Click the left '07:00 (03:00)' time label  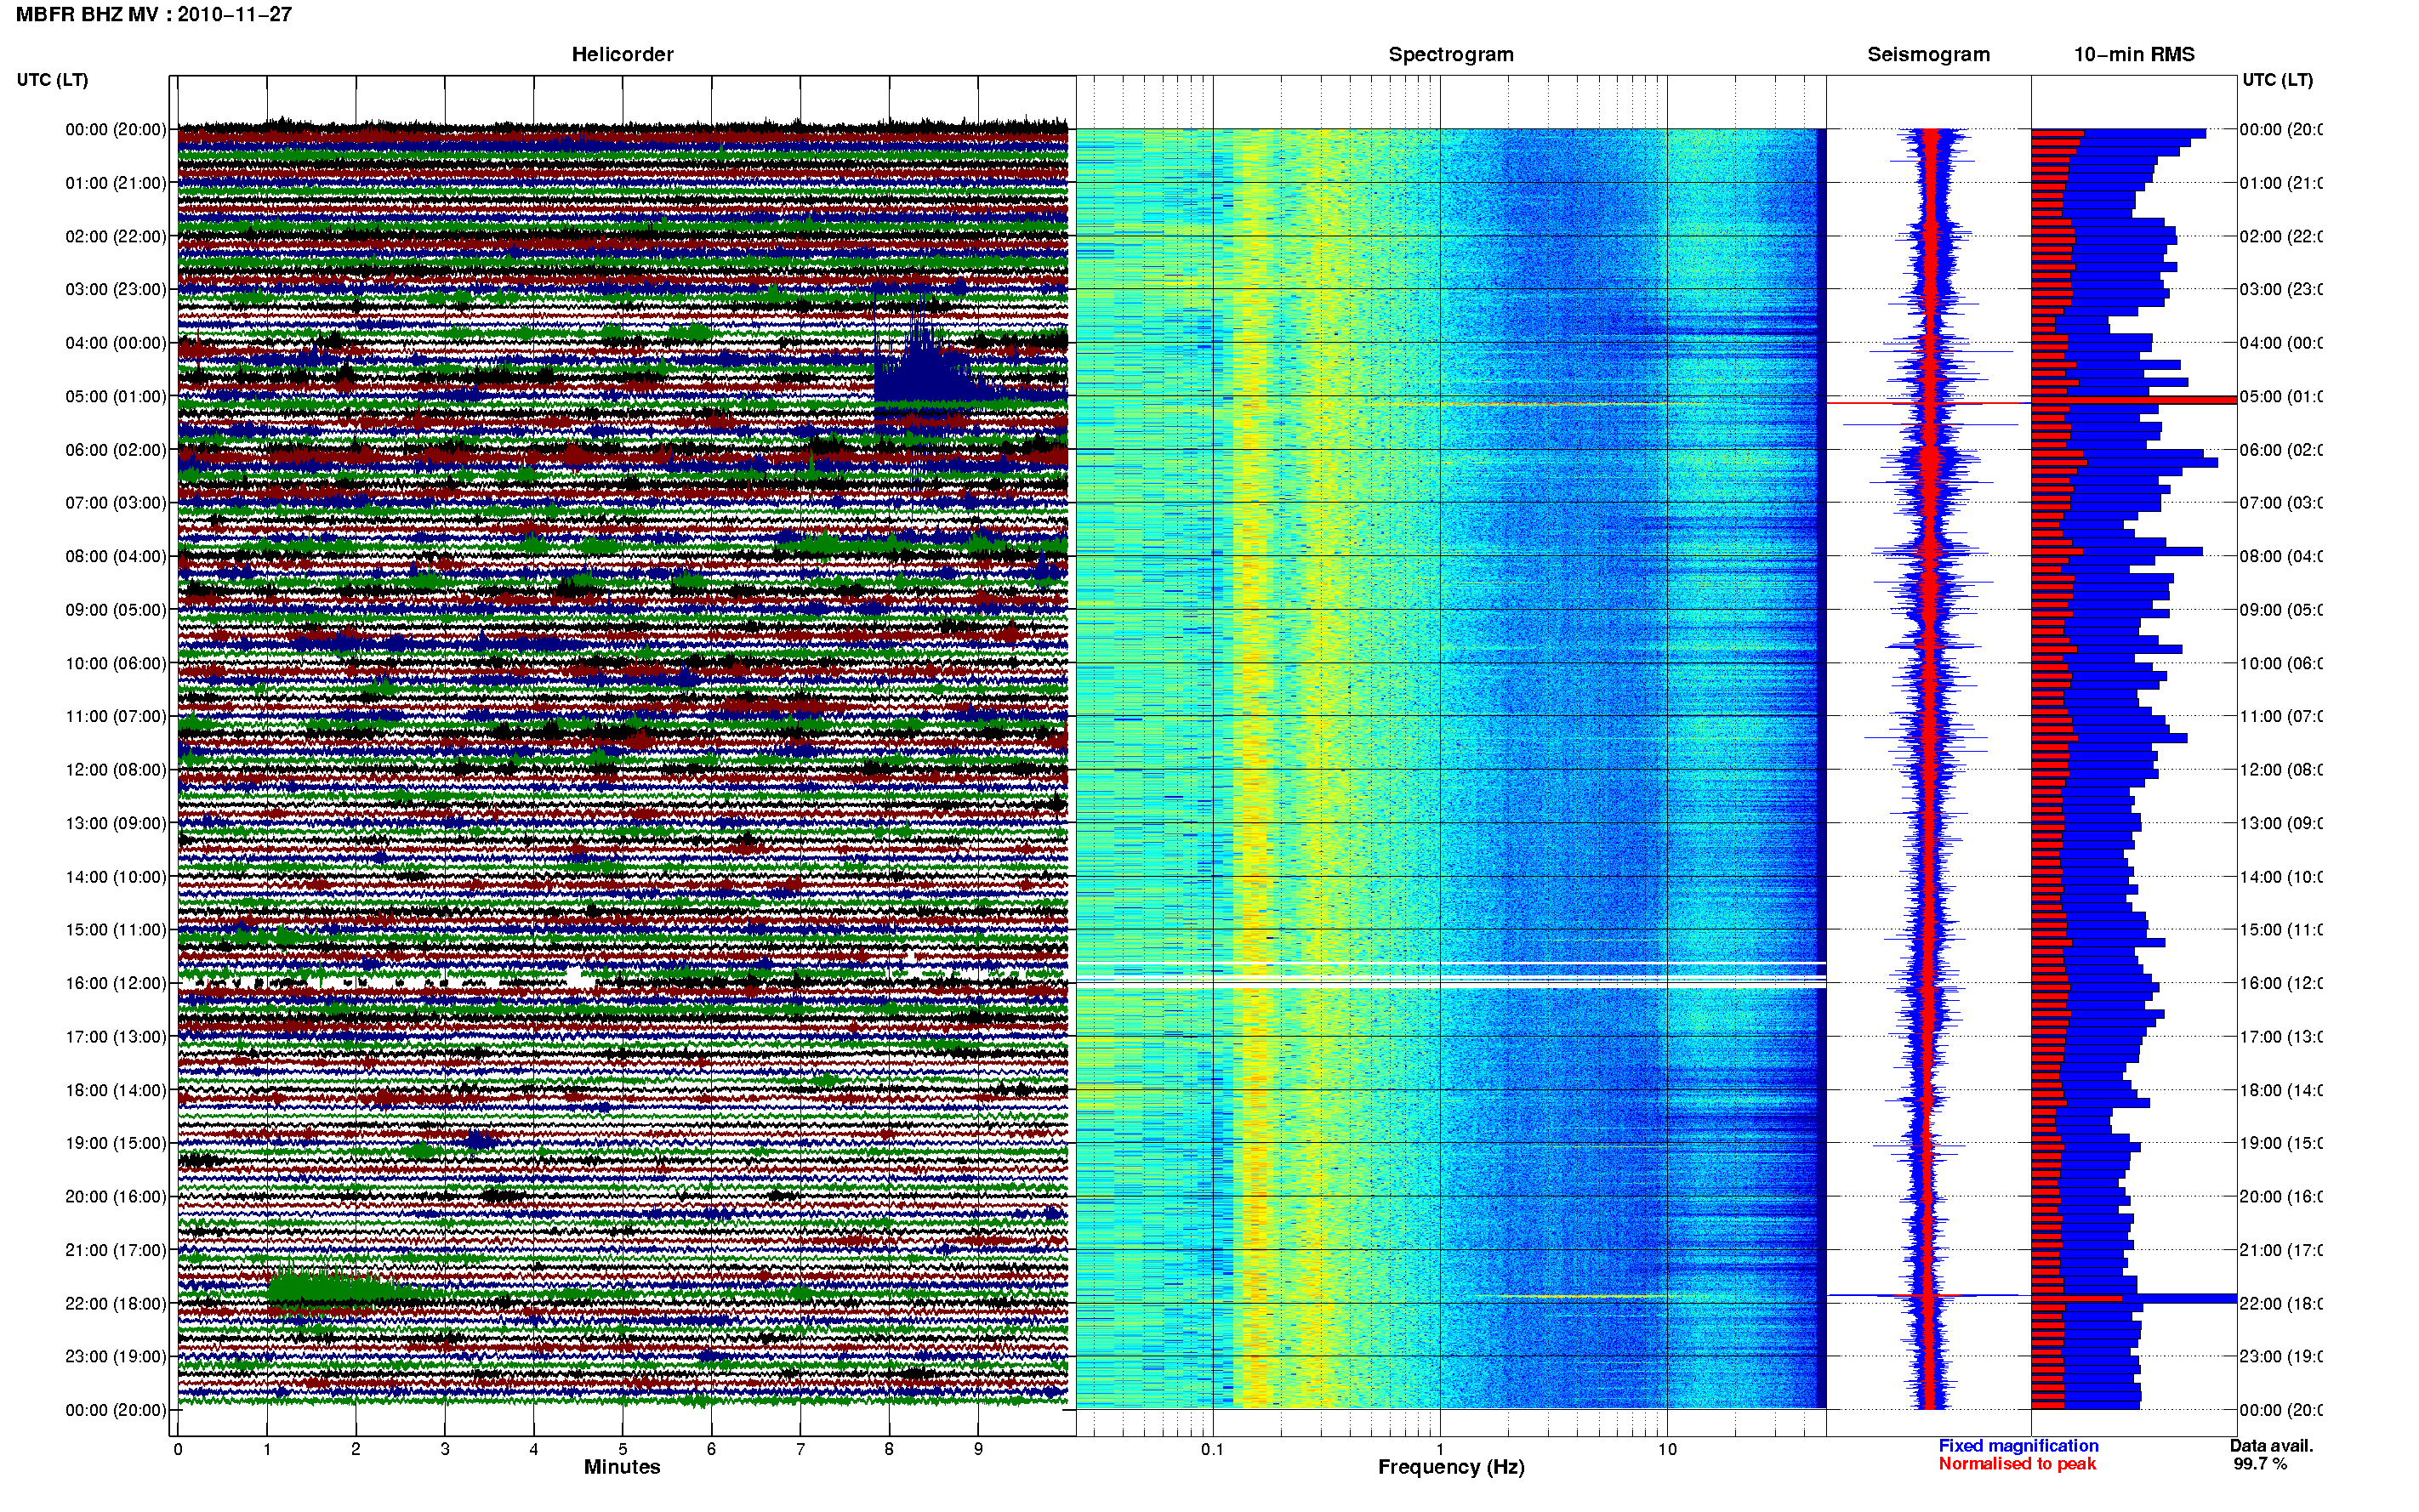point(116,502)
